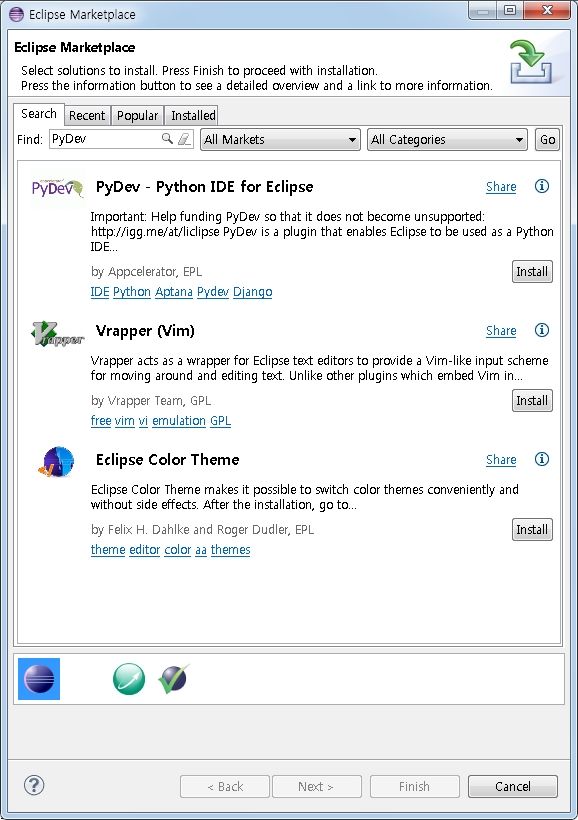Share the Eclipse Color Theme entry

pos(501,460)
